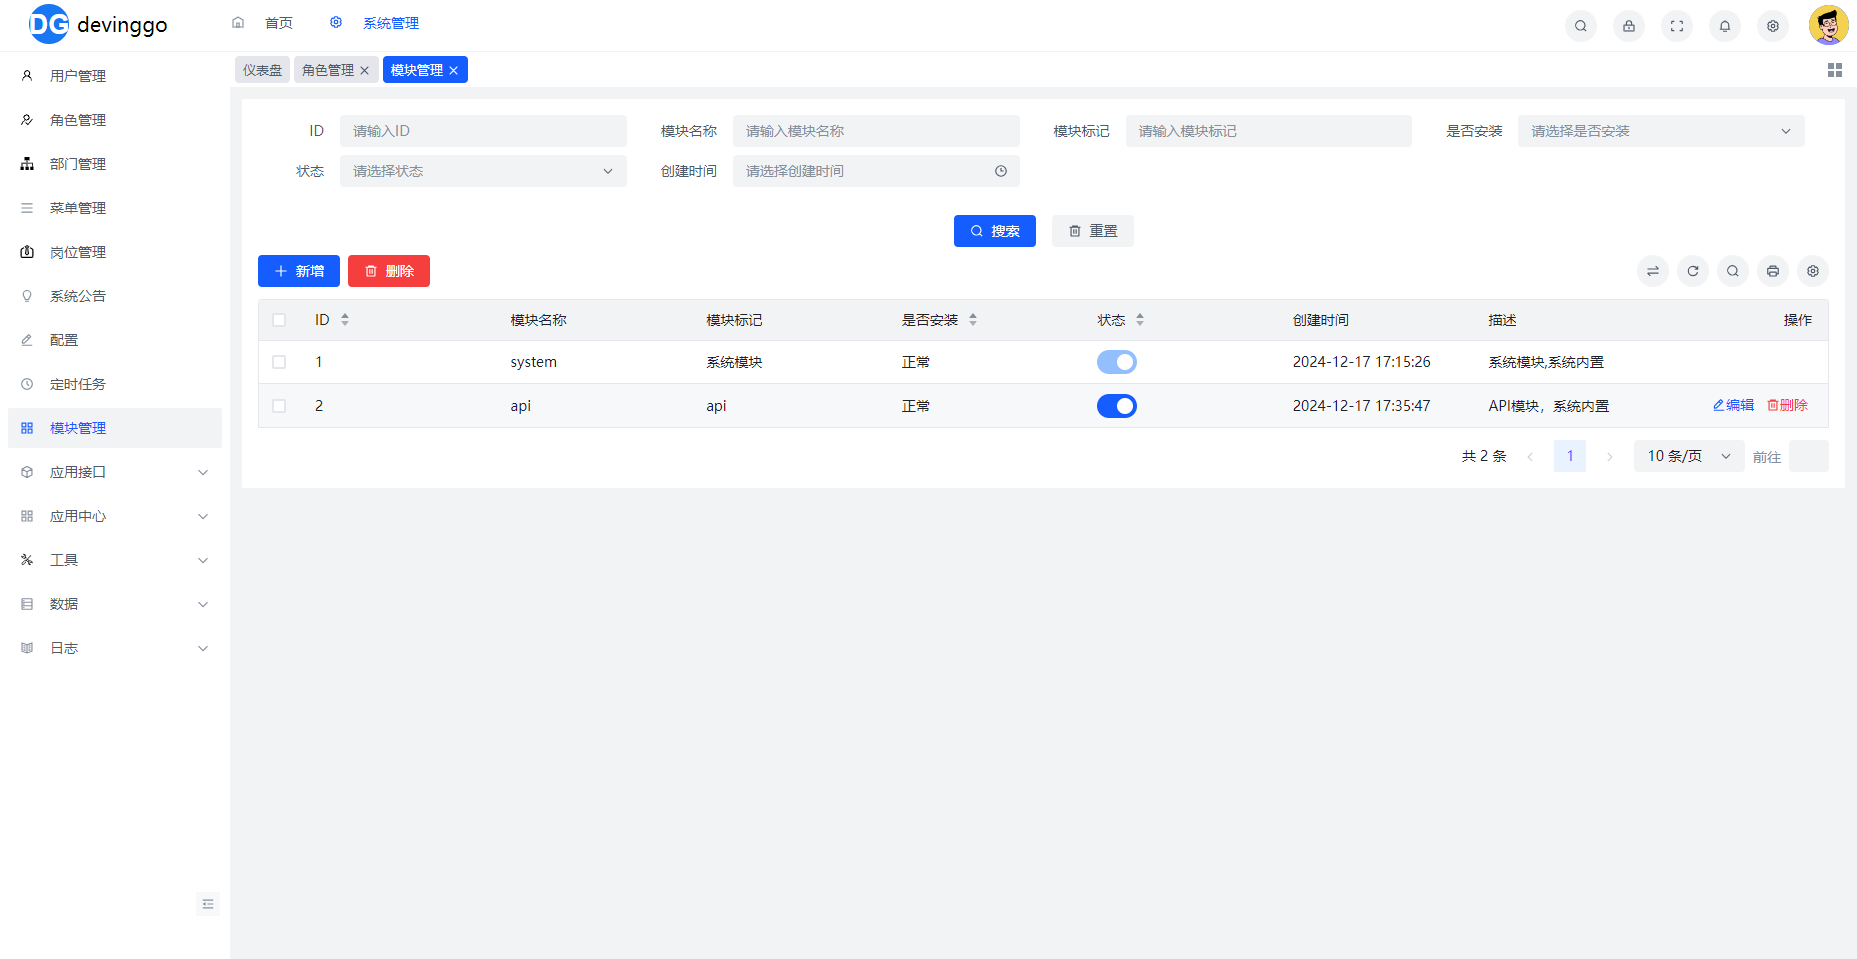
Task: Edit the api module row
Action: click(1733, 405)
